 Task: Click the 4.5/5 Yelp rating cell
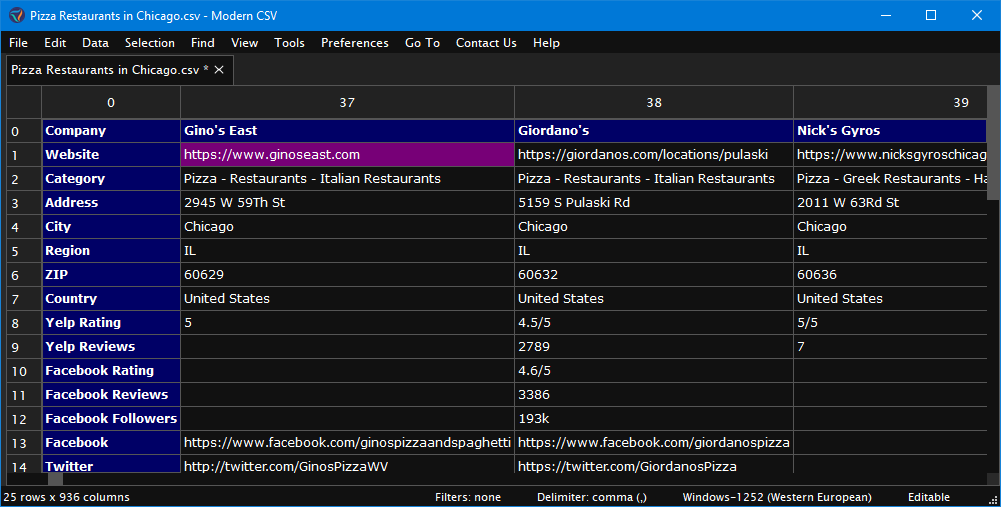click(x=654, y=322)
